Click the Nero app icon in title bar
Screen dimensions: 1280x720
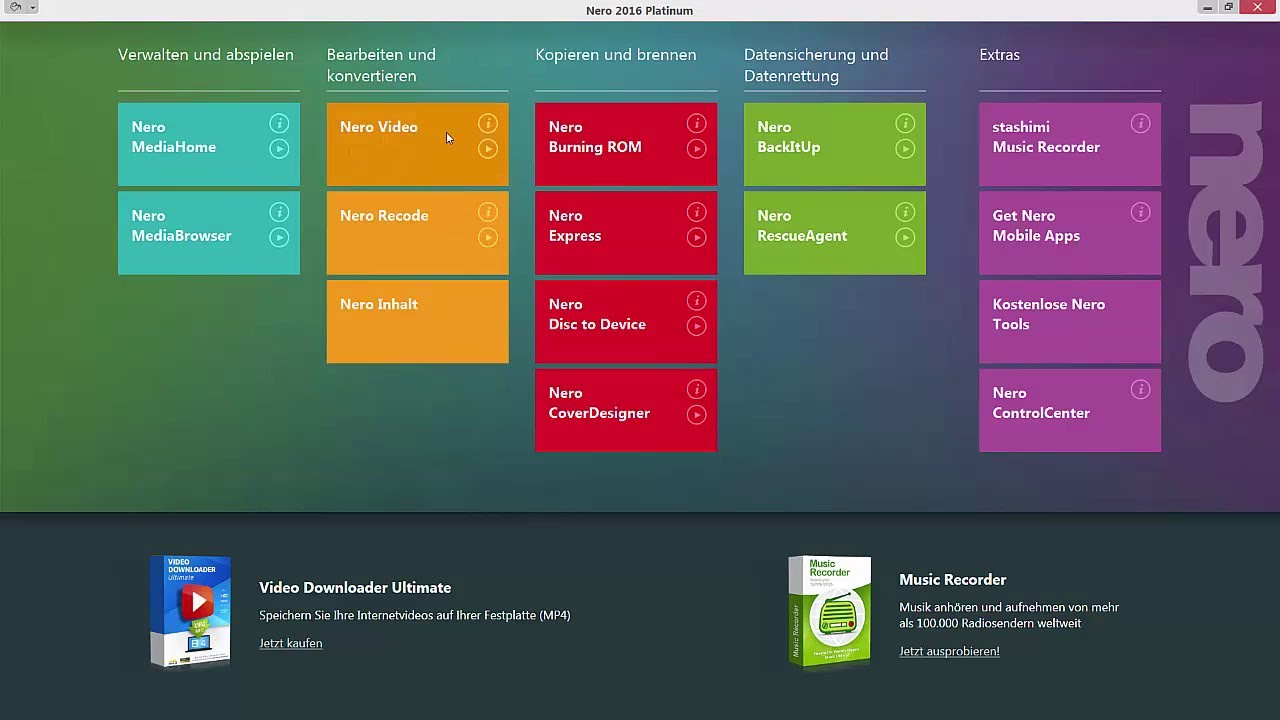(15, 8)
